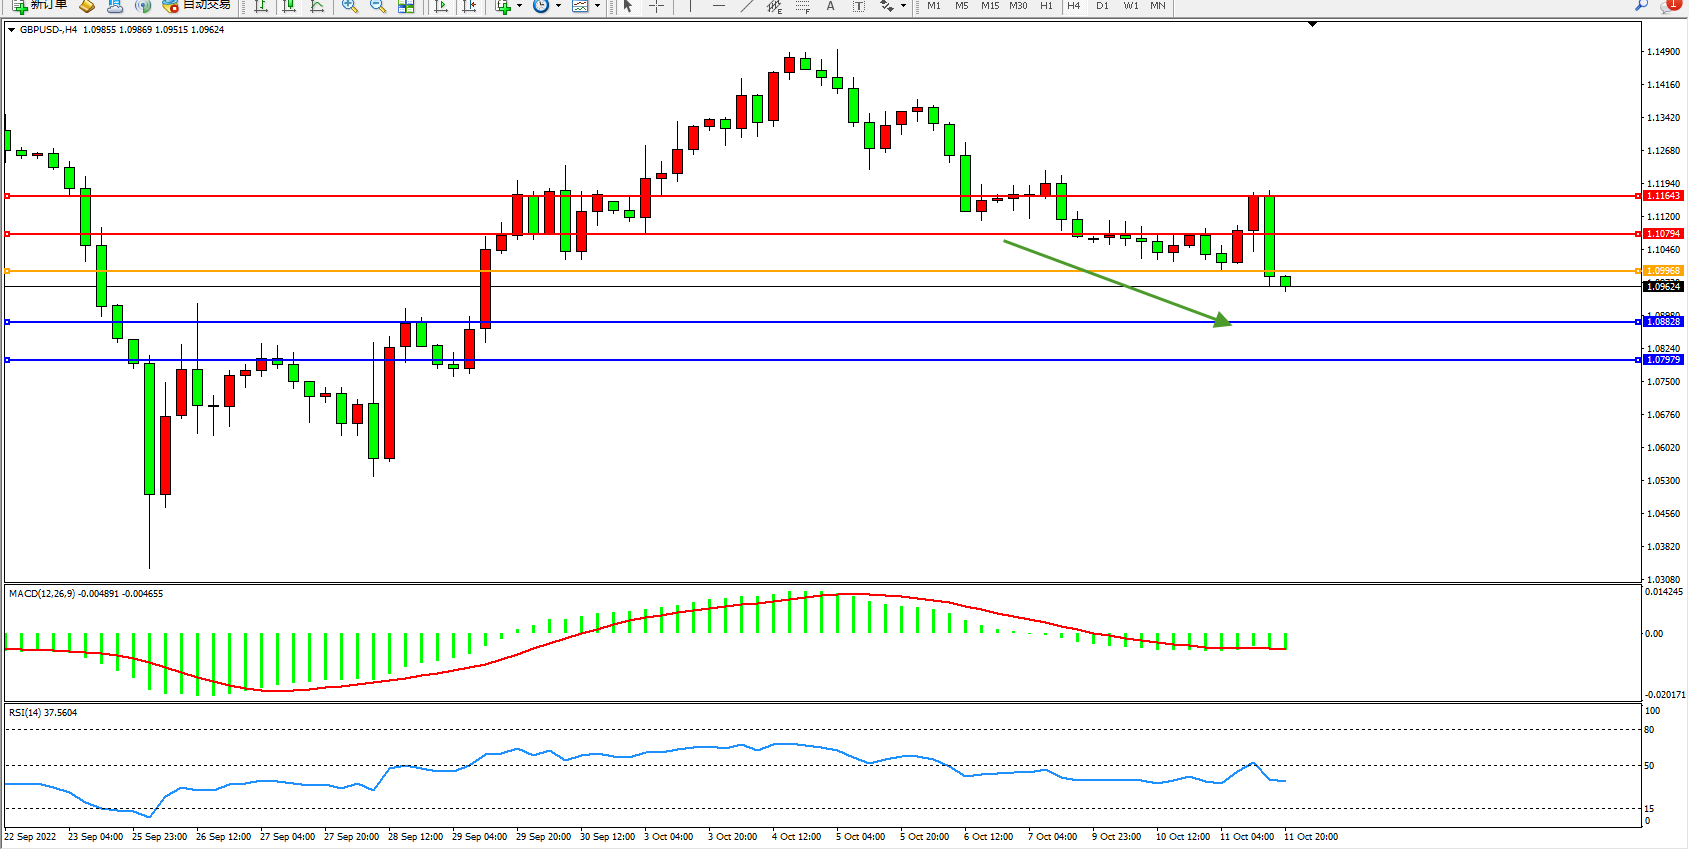
Task: Select the M15 timeframe button
Action: (989, 6)
